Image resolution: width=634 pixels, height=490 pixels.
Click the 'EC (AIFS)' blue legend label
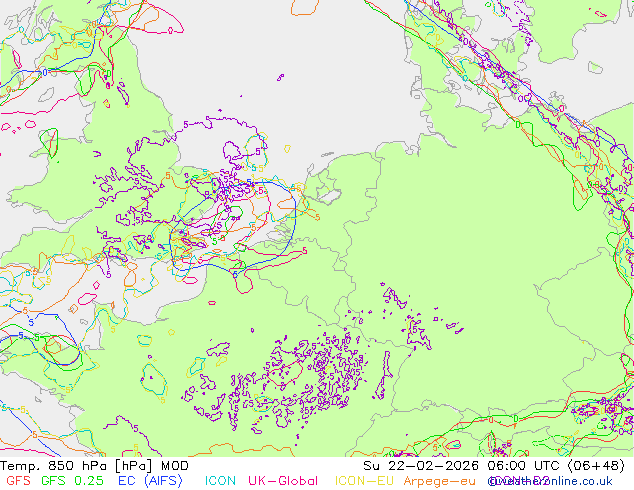click(150, 481)
